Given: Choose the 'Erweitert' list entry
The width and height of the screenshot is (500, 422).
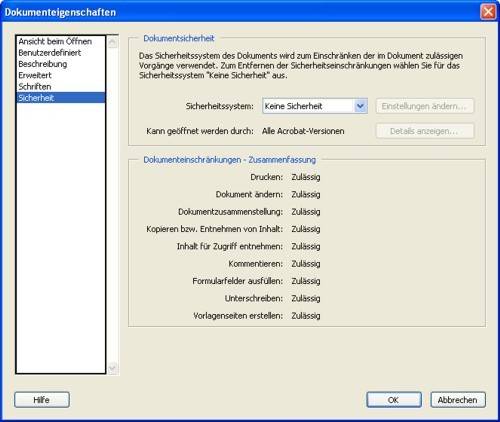Looking at the screenshot, I should [35, 75].
